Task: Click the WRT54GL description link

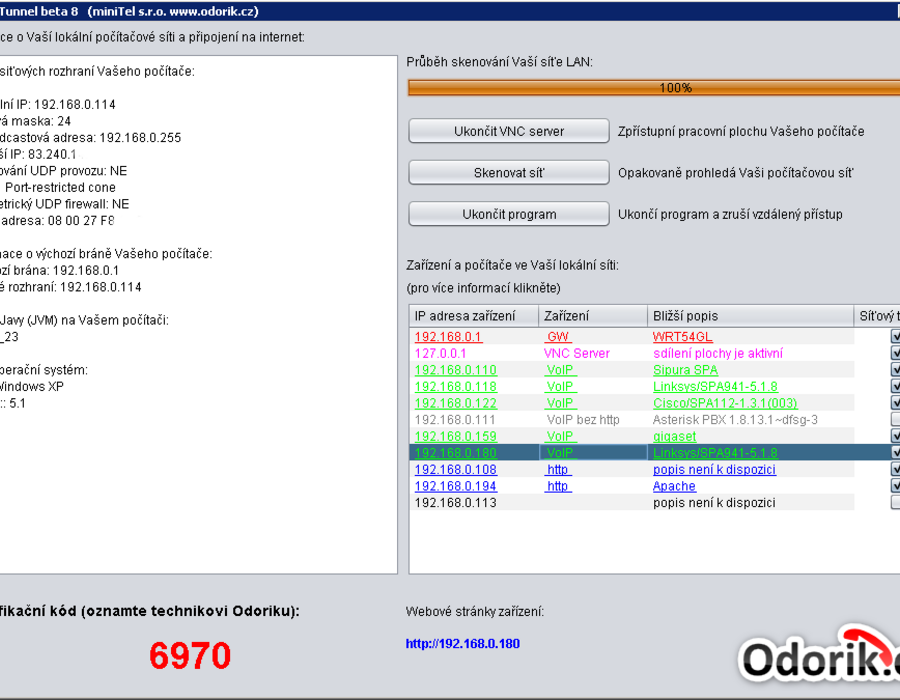Action: tap(682, 337)
